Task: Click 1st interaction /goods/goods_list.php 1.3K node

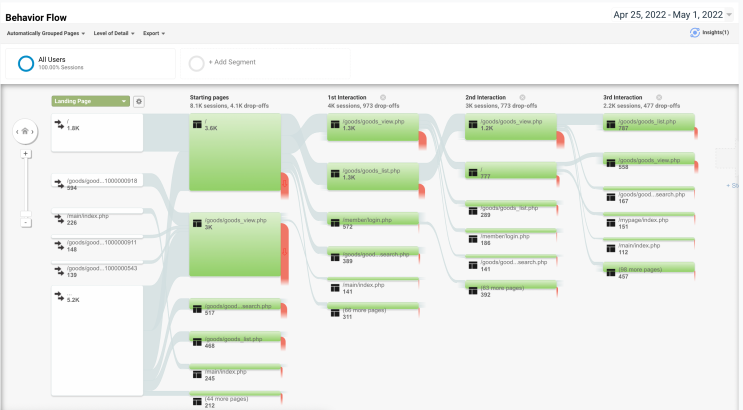Action: pyautogui.click(x=373, y=176)
